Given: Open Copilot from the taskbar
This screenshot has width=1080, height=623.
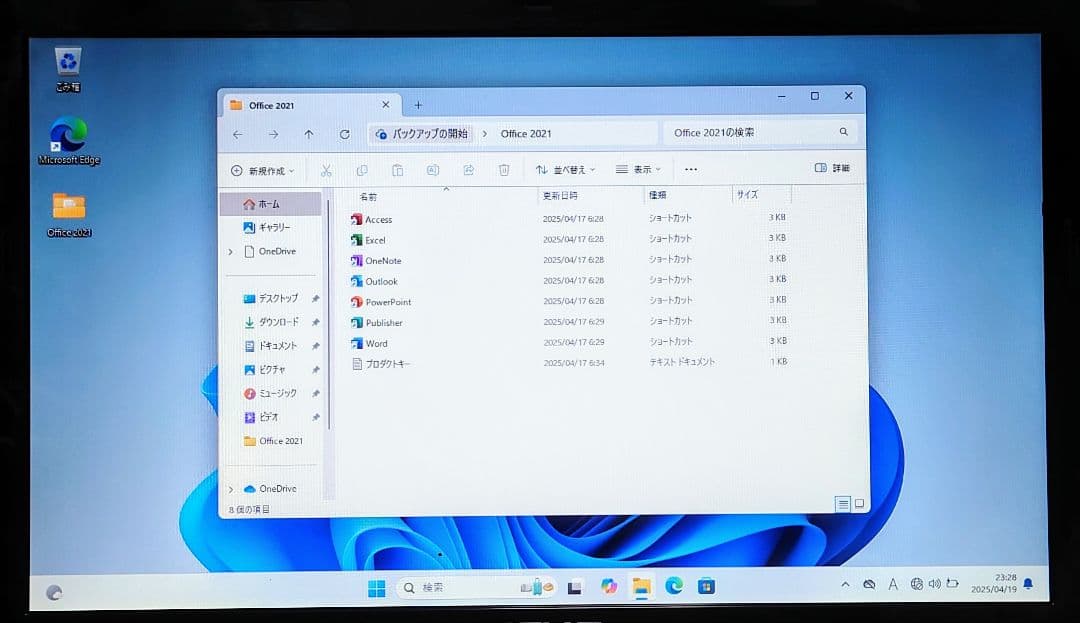Looking at the screenshot, I should coord(609,587).
